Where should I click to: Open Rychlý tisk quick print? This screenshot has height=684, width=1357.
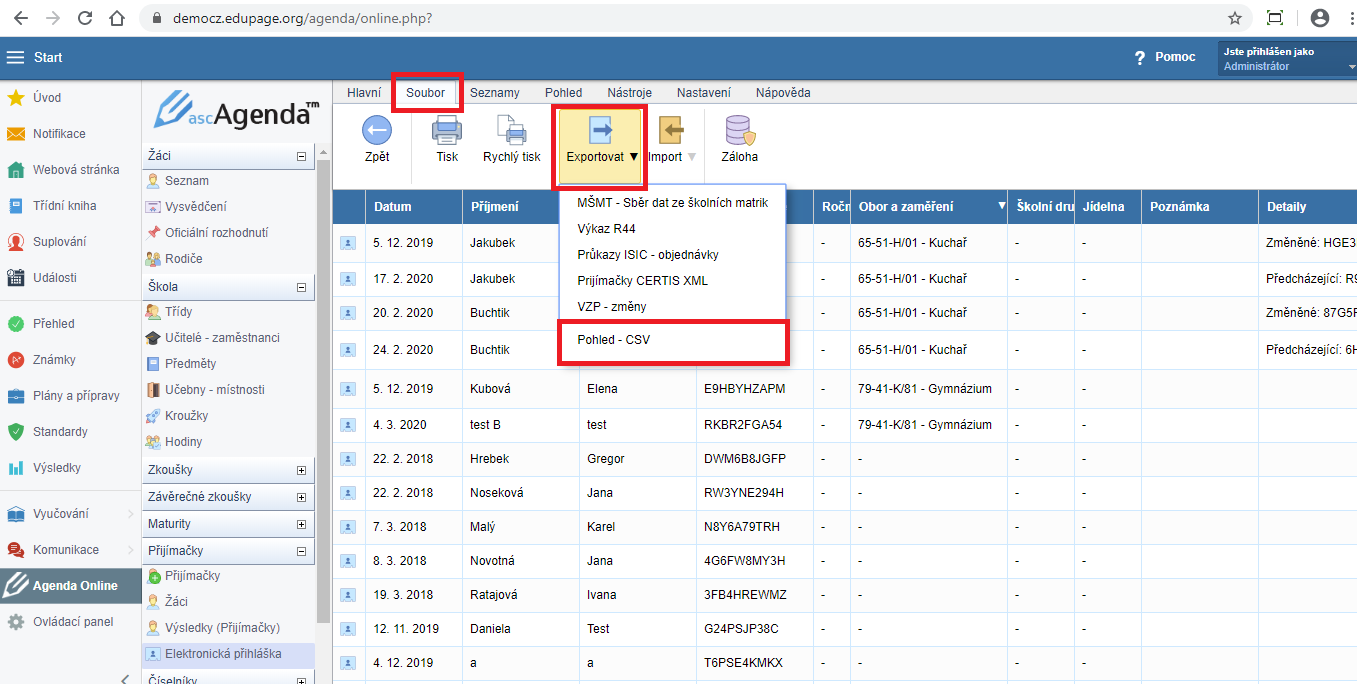tap(511, 131)
